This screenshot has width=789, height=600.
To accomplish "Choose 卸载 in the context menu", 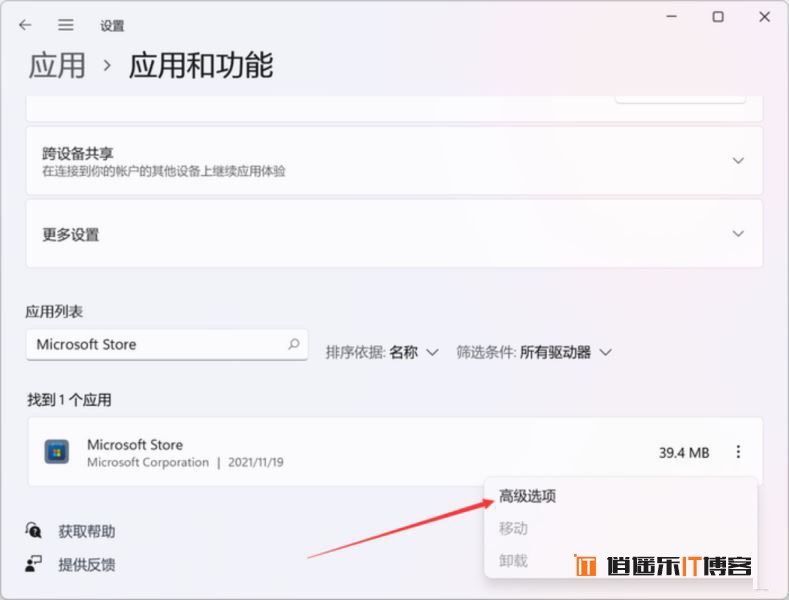I will 513,560.
